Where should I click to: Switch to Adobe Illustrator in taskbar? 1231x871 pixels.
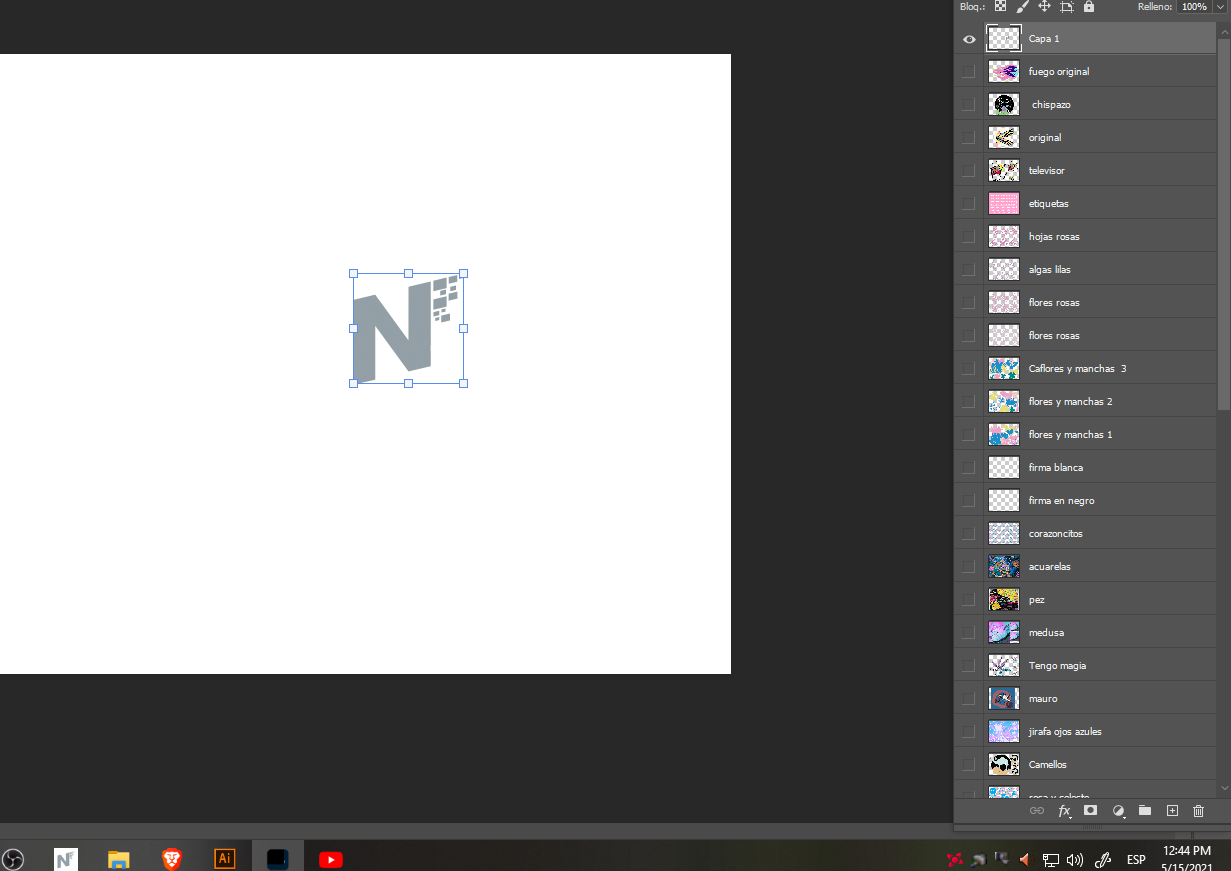(x=225, y=859)
